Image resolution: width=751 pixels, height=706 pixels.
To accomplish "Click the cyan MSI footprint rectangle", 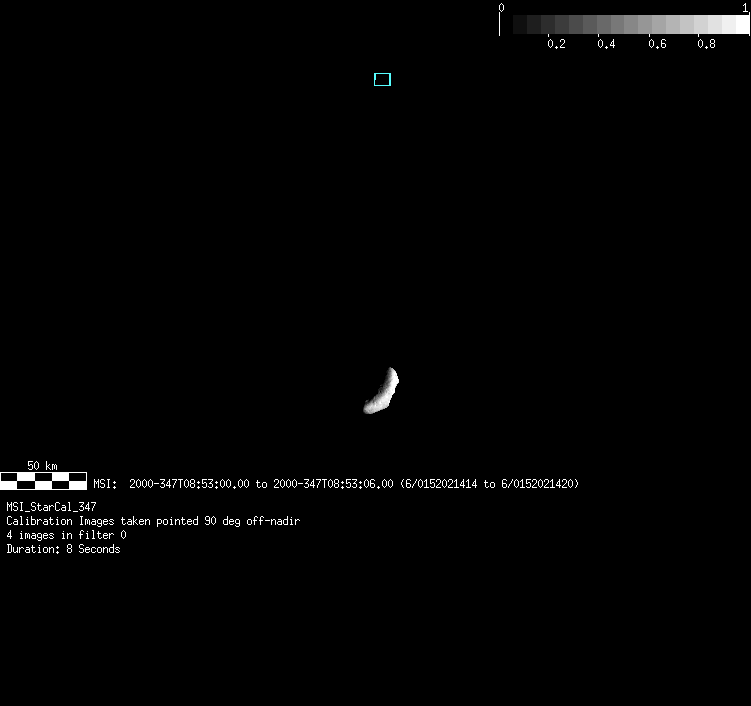I will [x=382, y=79].
